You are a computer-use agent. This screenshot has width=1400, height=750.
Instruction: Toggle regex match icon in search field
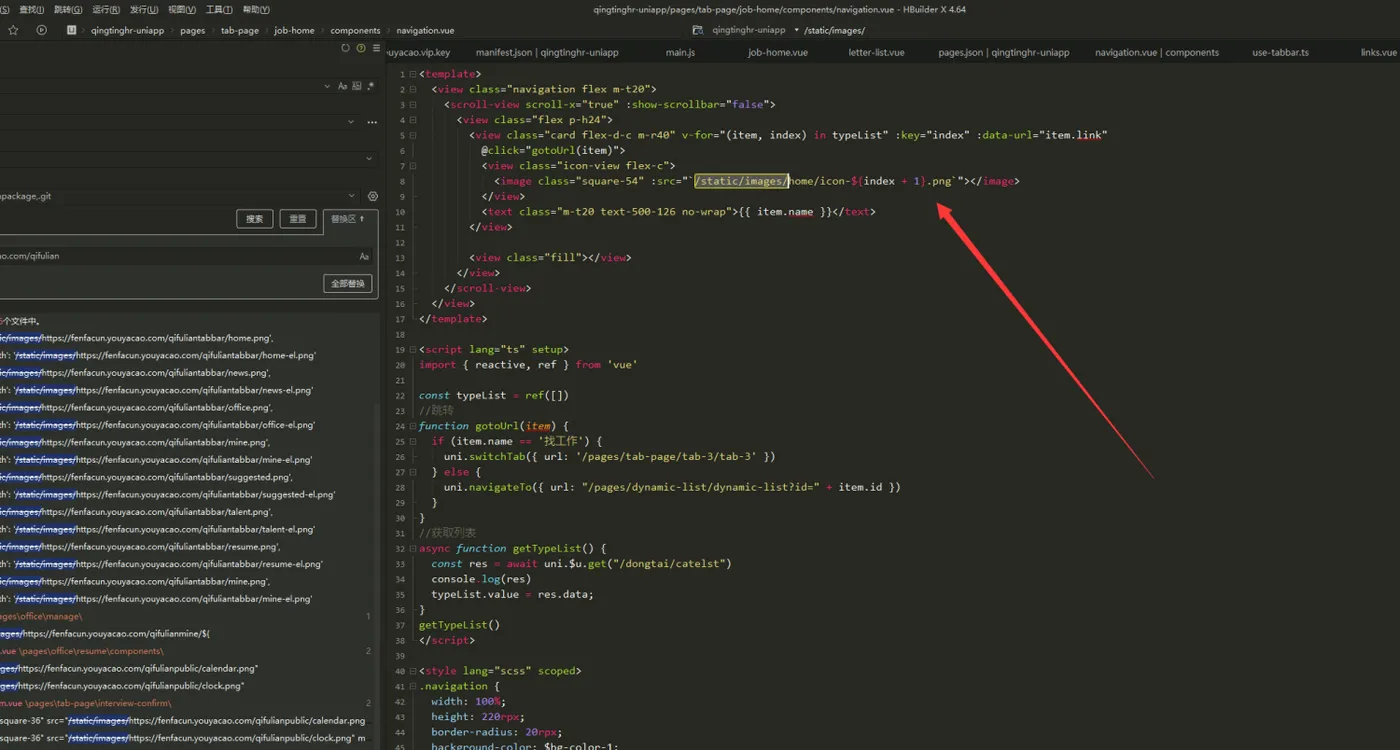[371, 87]
